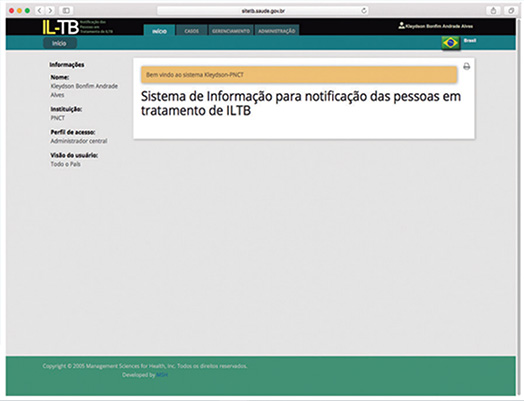Image resolution: width=524 pixels, height=401 pixels.
Task: Open the Safari share button
Action: click(x=493, y=11)
